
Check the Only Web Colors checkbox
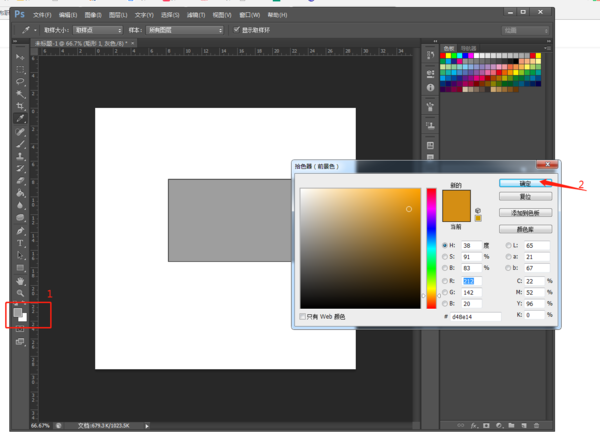point(302,317)
